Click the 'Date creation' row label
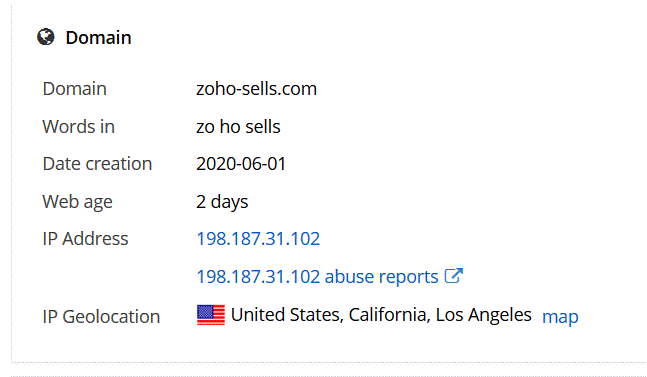This screenshot has width=647, height=377. pyautogui.click(x=97, y=164)
